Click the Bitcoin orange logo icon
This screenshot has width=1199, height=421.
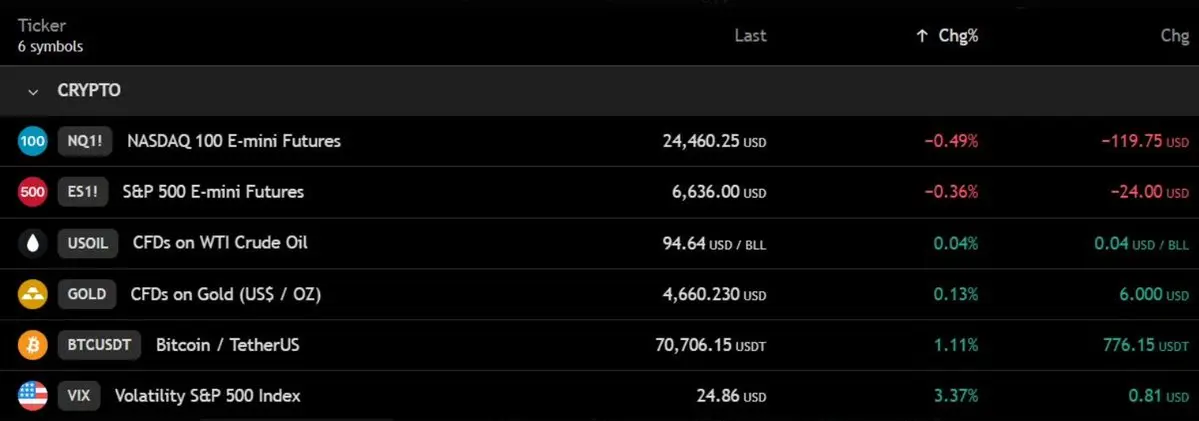coord(33,345)
